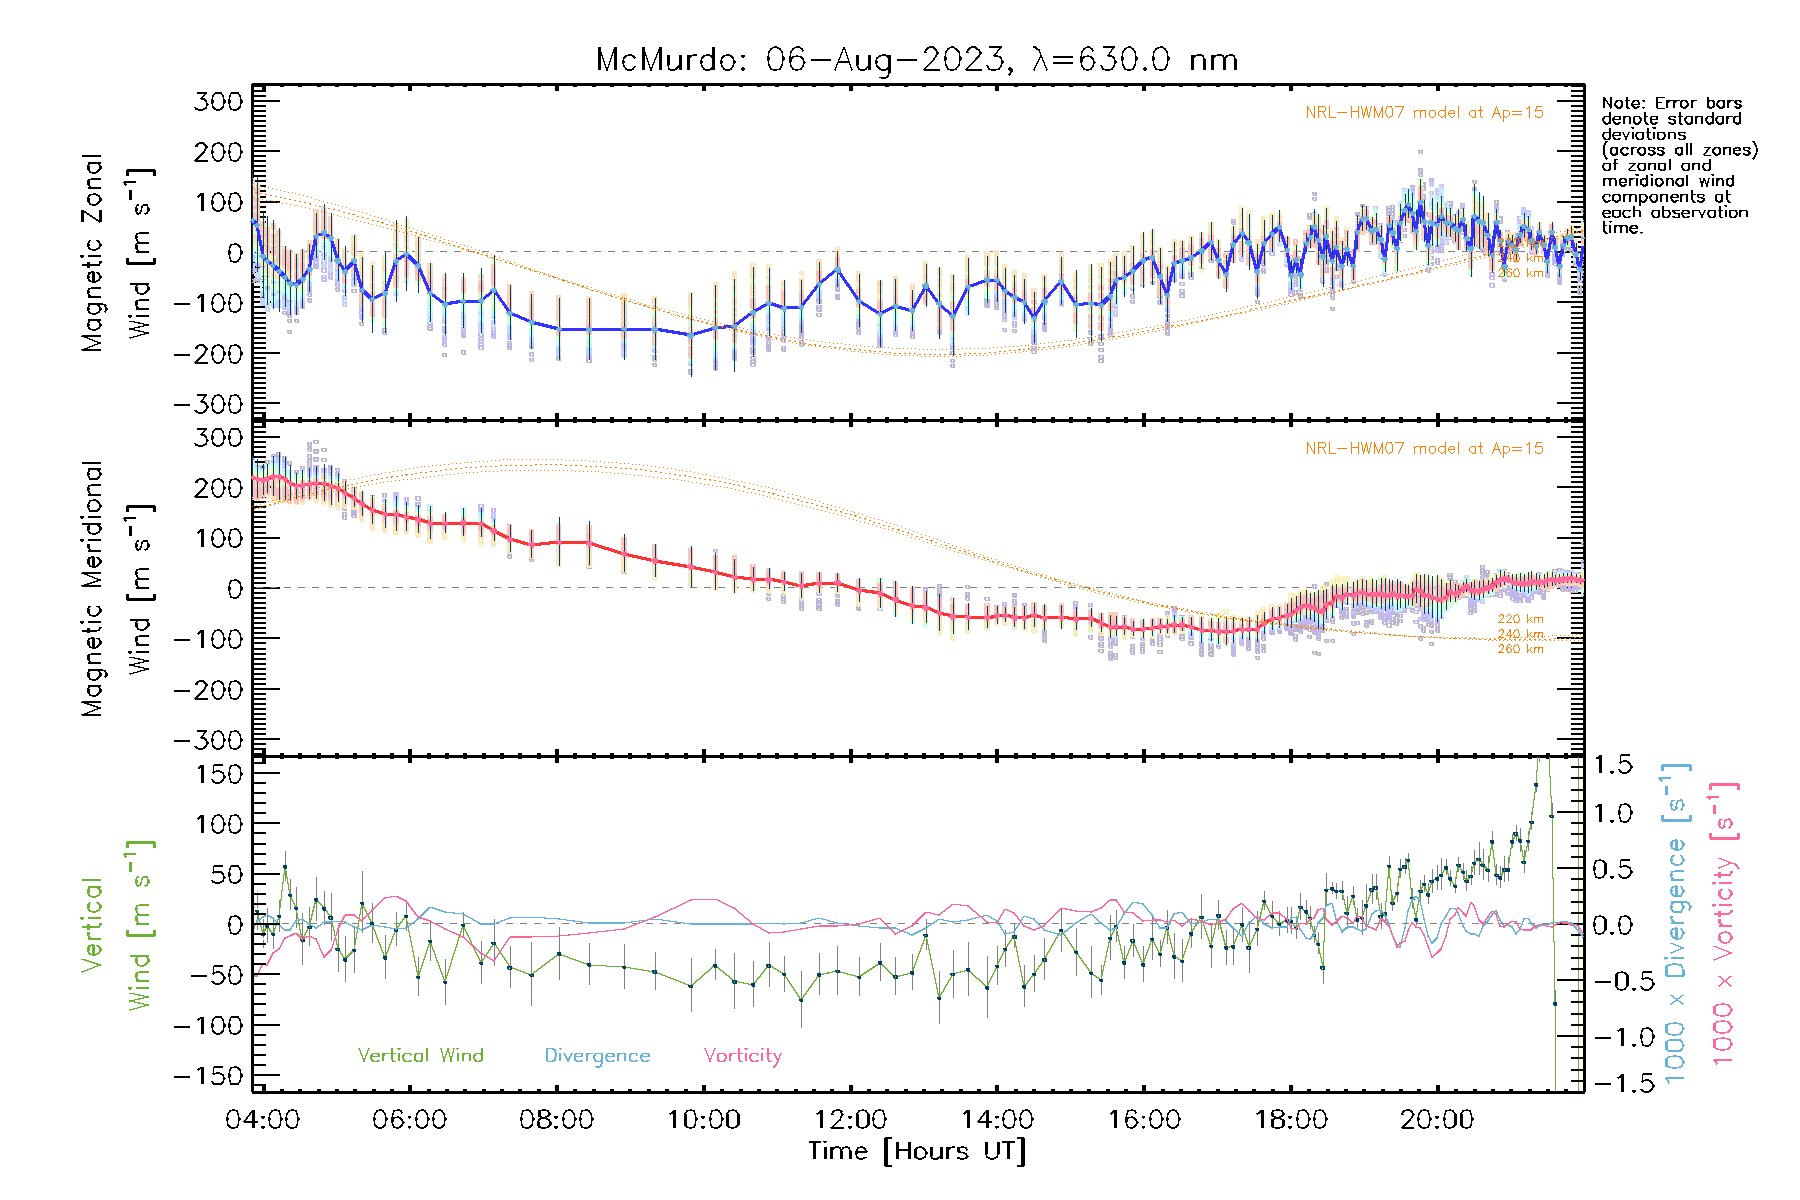Click the green Vertical Wind axis label

pos(117,924)
